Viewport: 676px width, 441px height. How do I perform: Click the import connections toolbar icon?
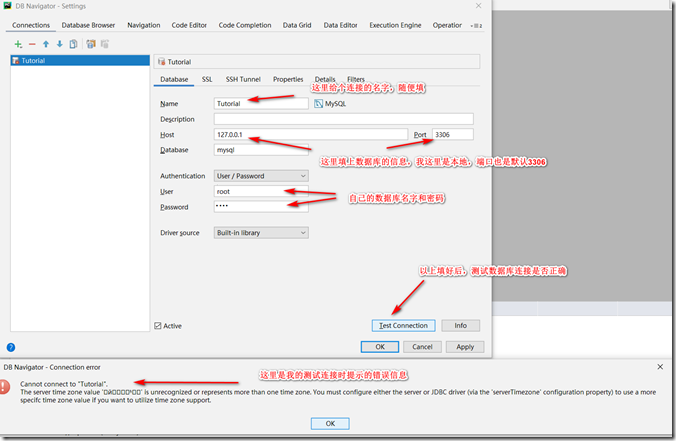tap(91, 44)
